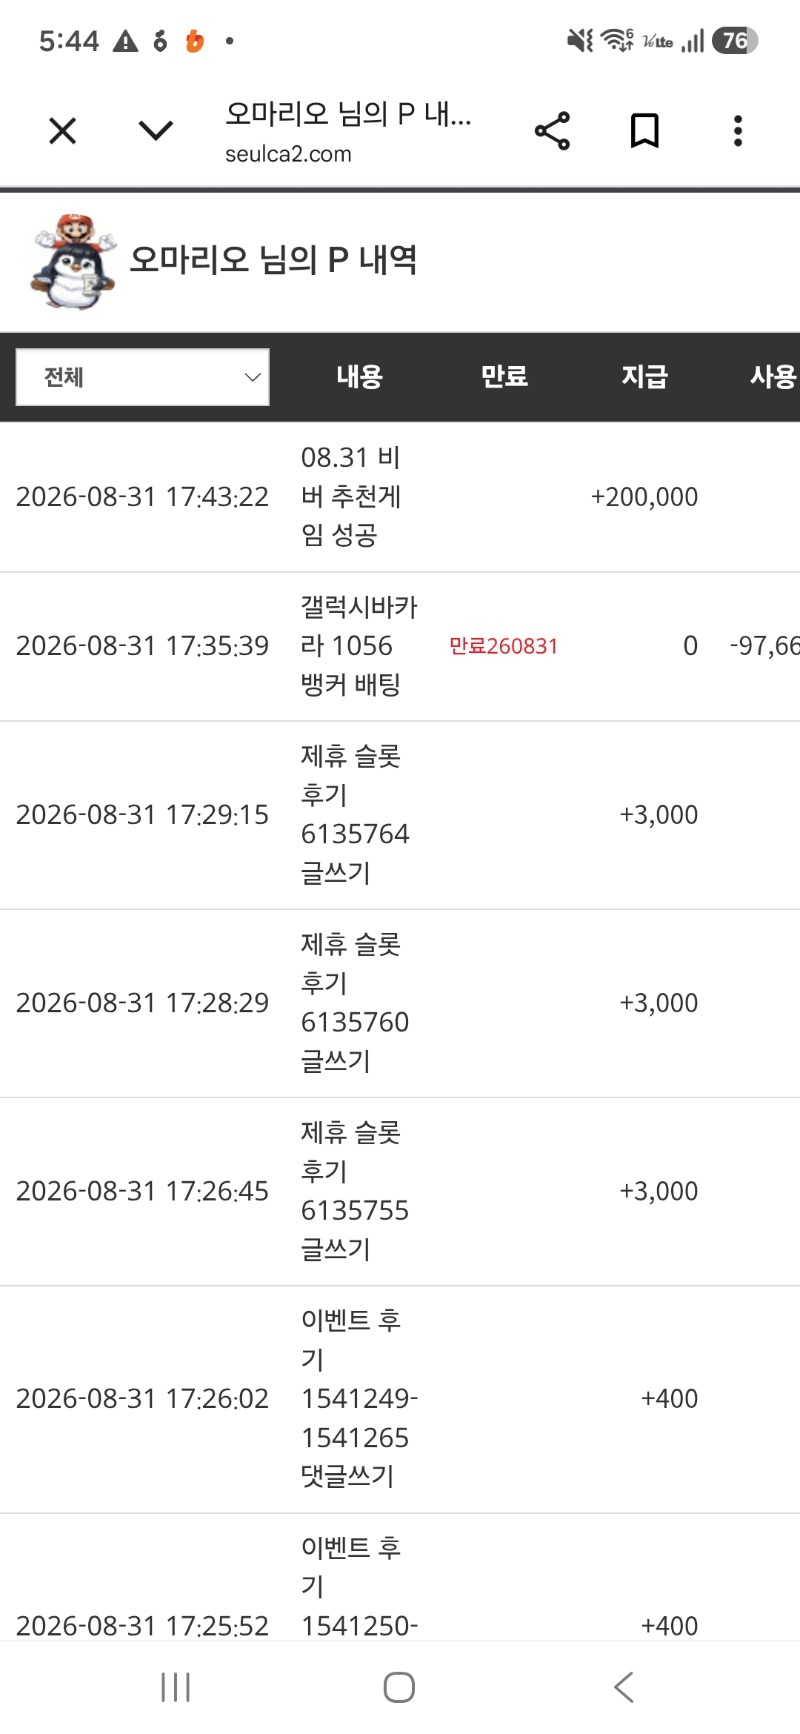Open the three-dot overflow menu
Image resolution: width=800 pixels, height=1734 pixels.
(738, 131)
